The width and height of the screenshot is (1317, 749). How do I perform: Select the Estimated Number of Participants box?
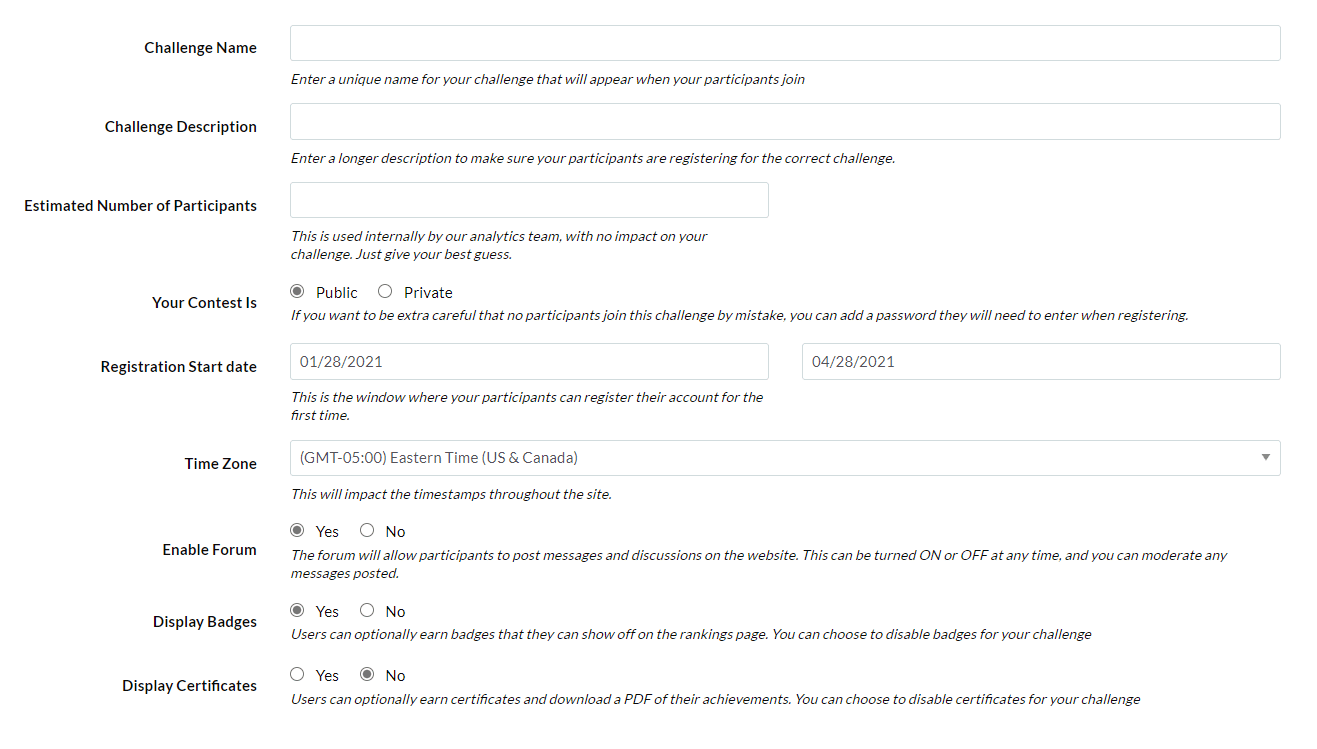click(529, 200)
